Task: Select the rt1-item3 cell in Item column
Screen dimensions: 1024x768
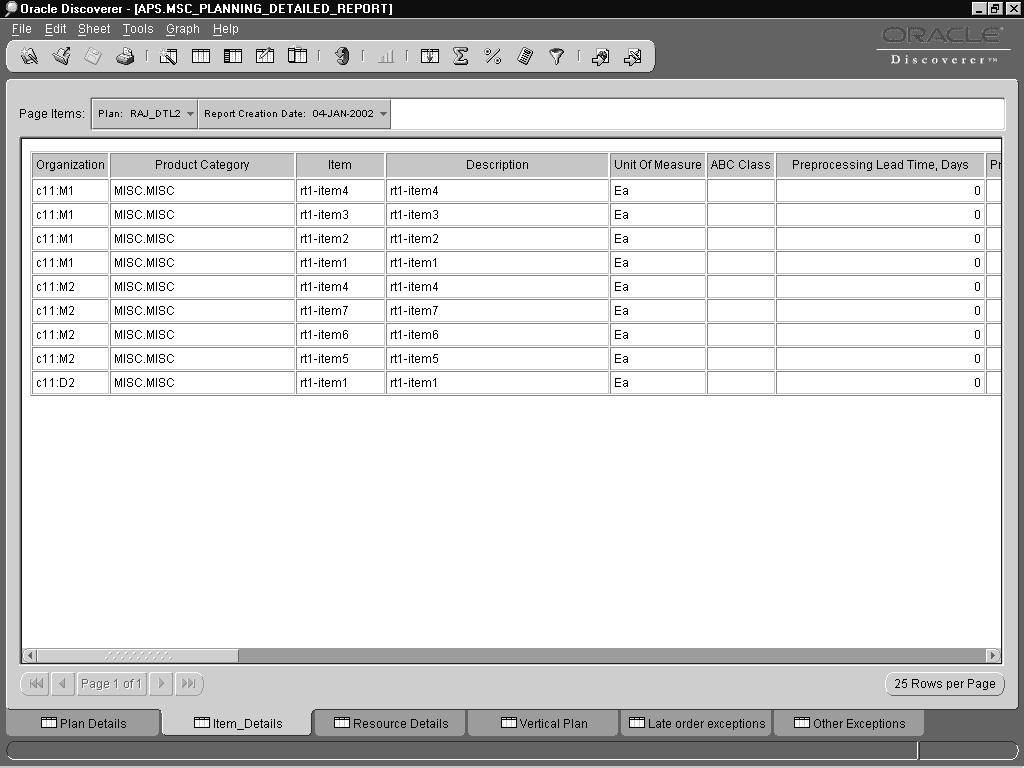Action: [340, 215]
